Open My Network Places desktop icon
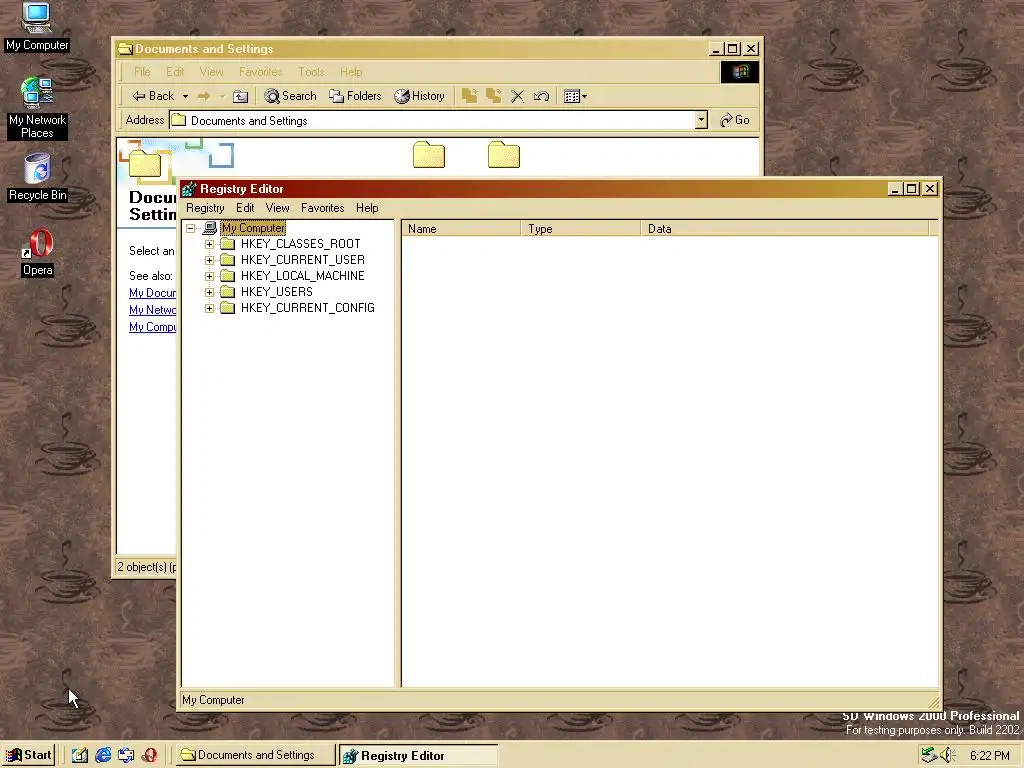The height and width of the screenshot is (768, 1024). [37, 108]
